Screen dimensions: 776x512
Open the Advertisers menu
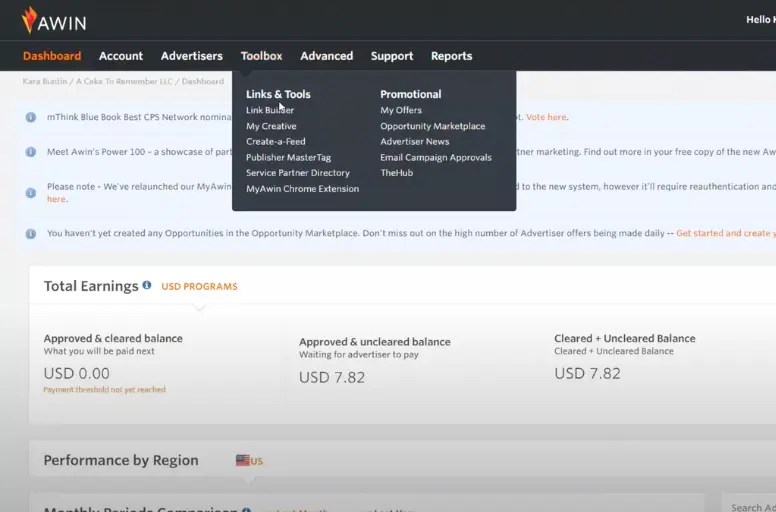point(192,56)
